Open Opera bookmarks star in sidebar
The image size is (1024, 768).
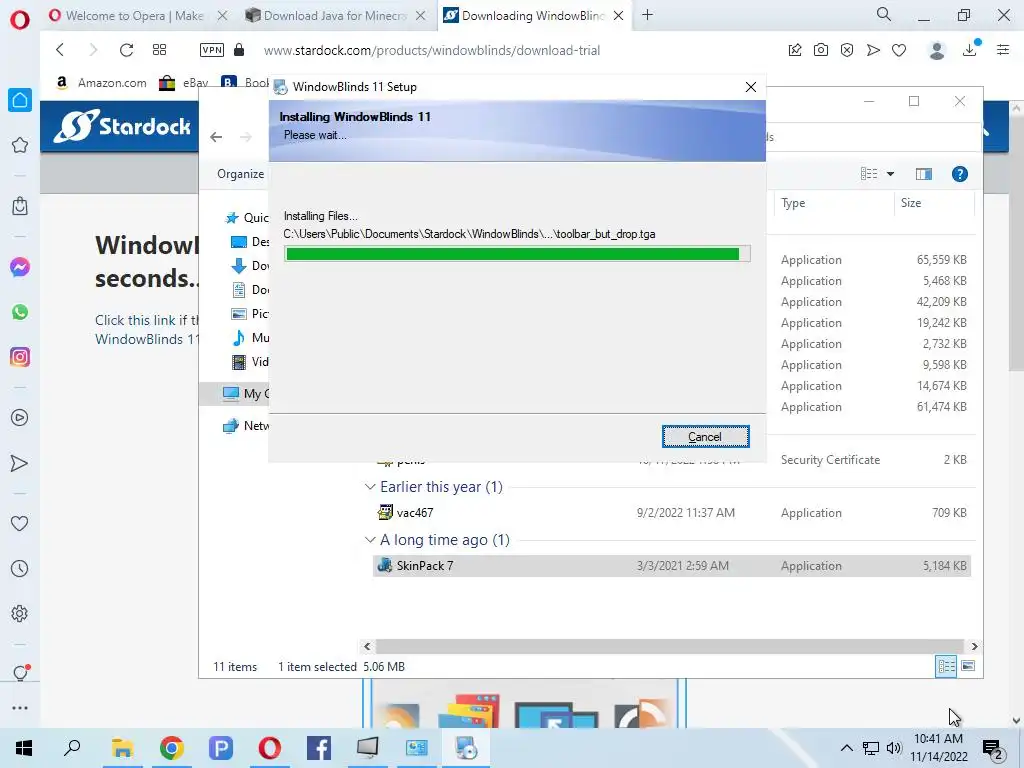(x=20, y=145)
